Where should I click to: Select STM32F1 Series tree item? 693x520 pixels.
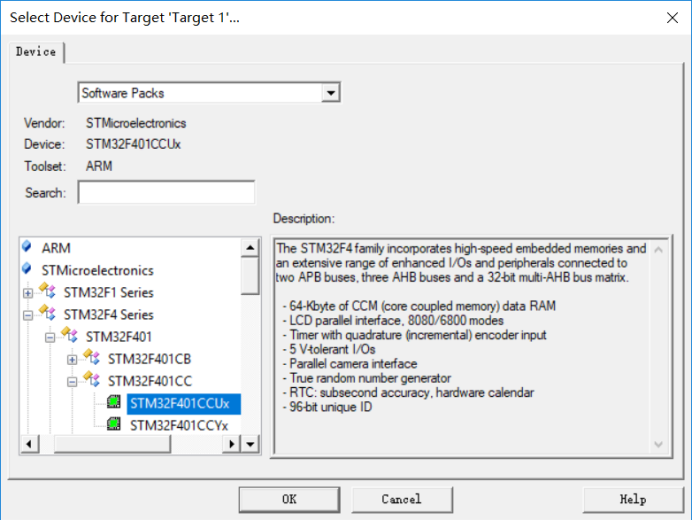pyautogui.click(x=109, y=292)
